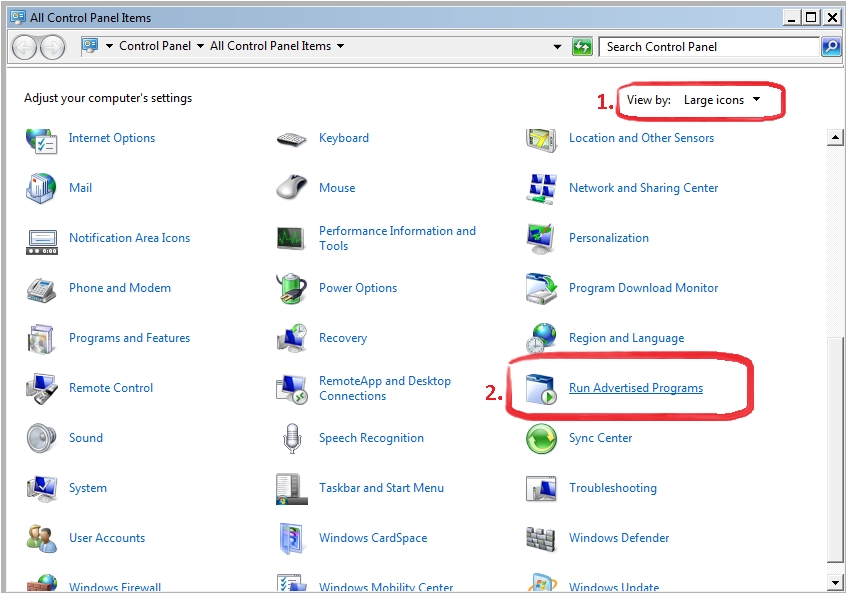
Task: Open the RemoteApp and Desktop Connections icon
Action: click(291, 388)
